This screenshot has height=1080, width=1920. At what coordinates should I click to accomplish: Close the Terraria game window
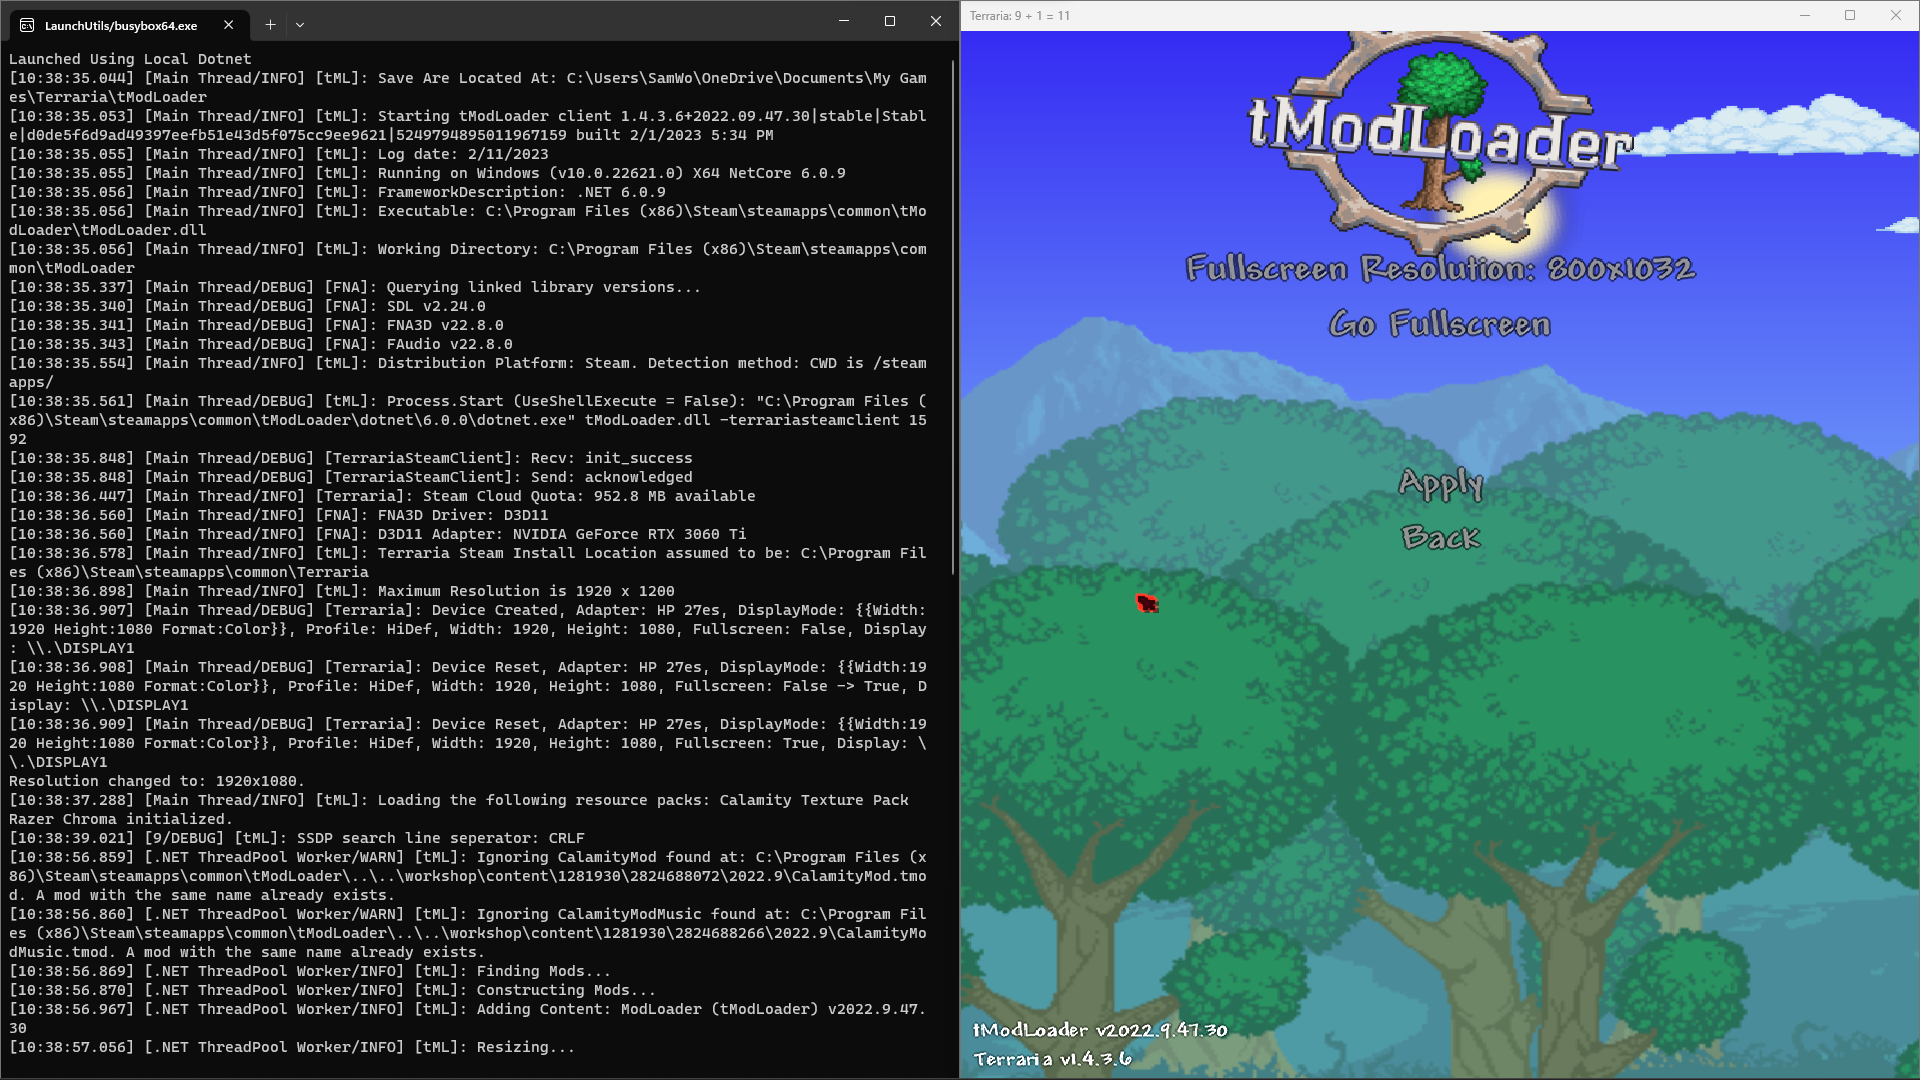1896,15
